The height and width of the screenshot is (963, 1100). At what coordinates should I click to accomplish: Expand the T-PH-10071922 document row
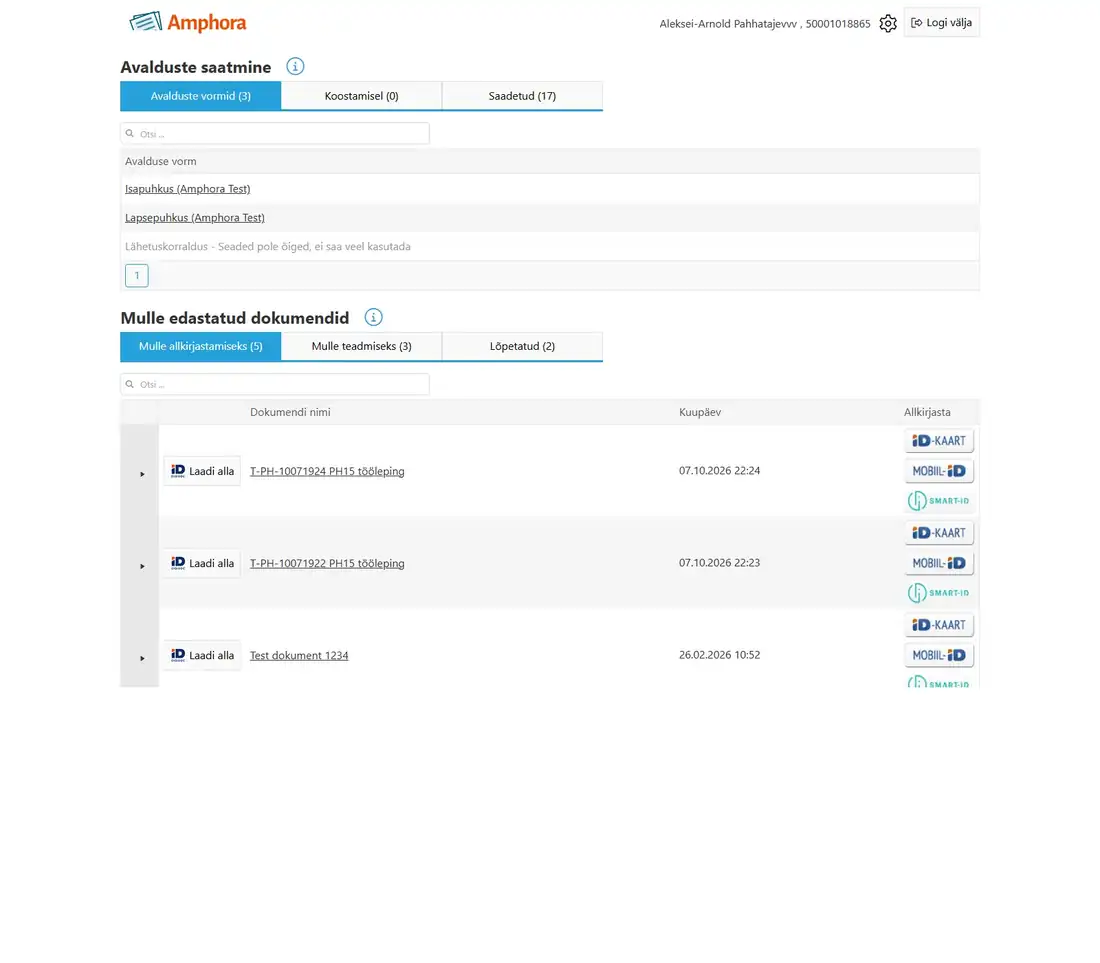point(142,566)
